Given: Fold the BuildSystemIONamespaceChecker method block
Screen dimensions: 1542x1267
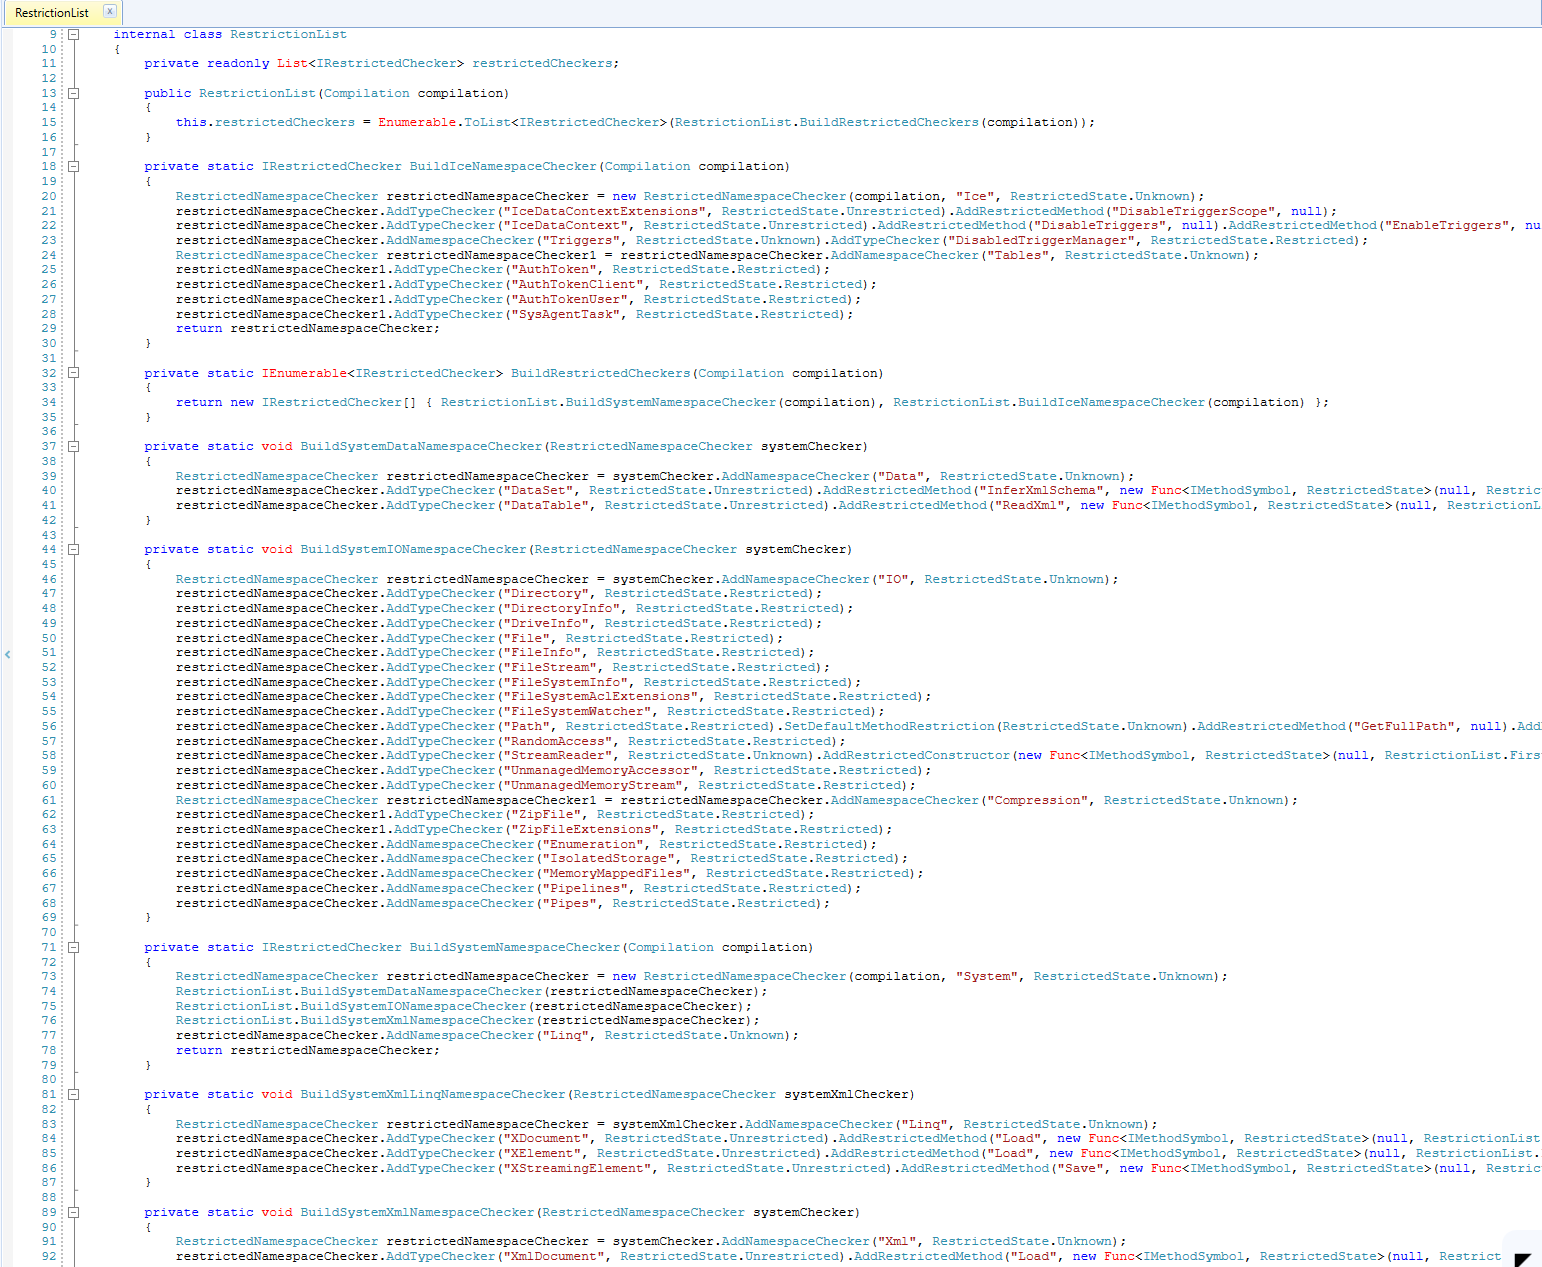Looking at the screenshot, I should (73, 550).
